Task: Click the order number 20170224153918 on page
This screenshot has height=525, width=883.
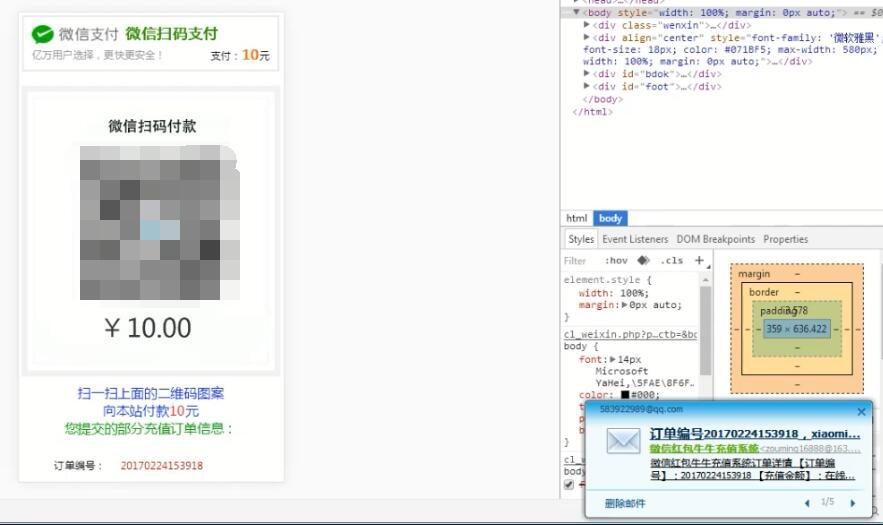Action: (162, 465)
